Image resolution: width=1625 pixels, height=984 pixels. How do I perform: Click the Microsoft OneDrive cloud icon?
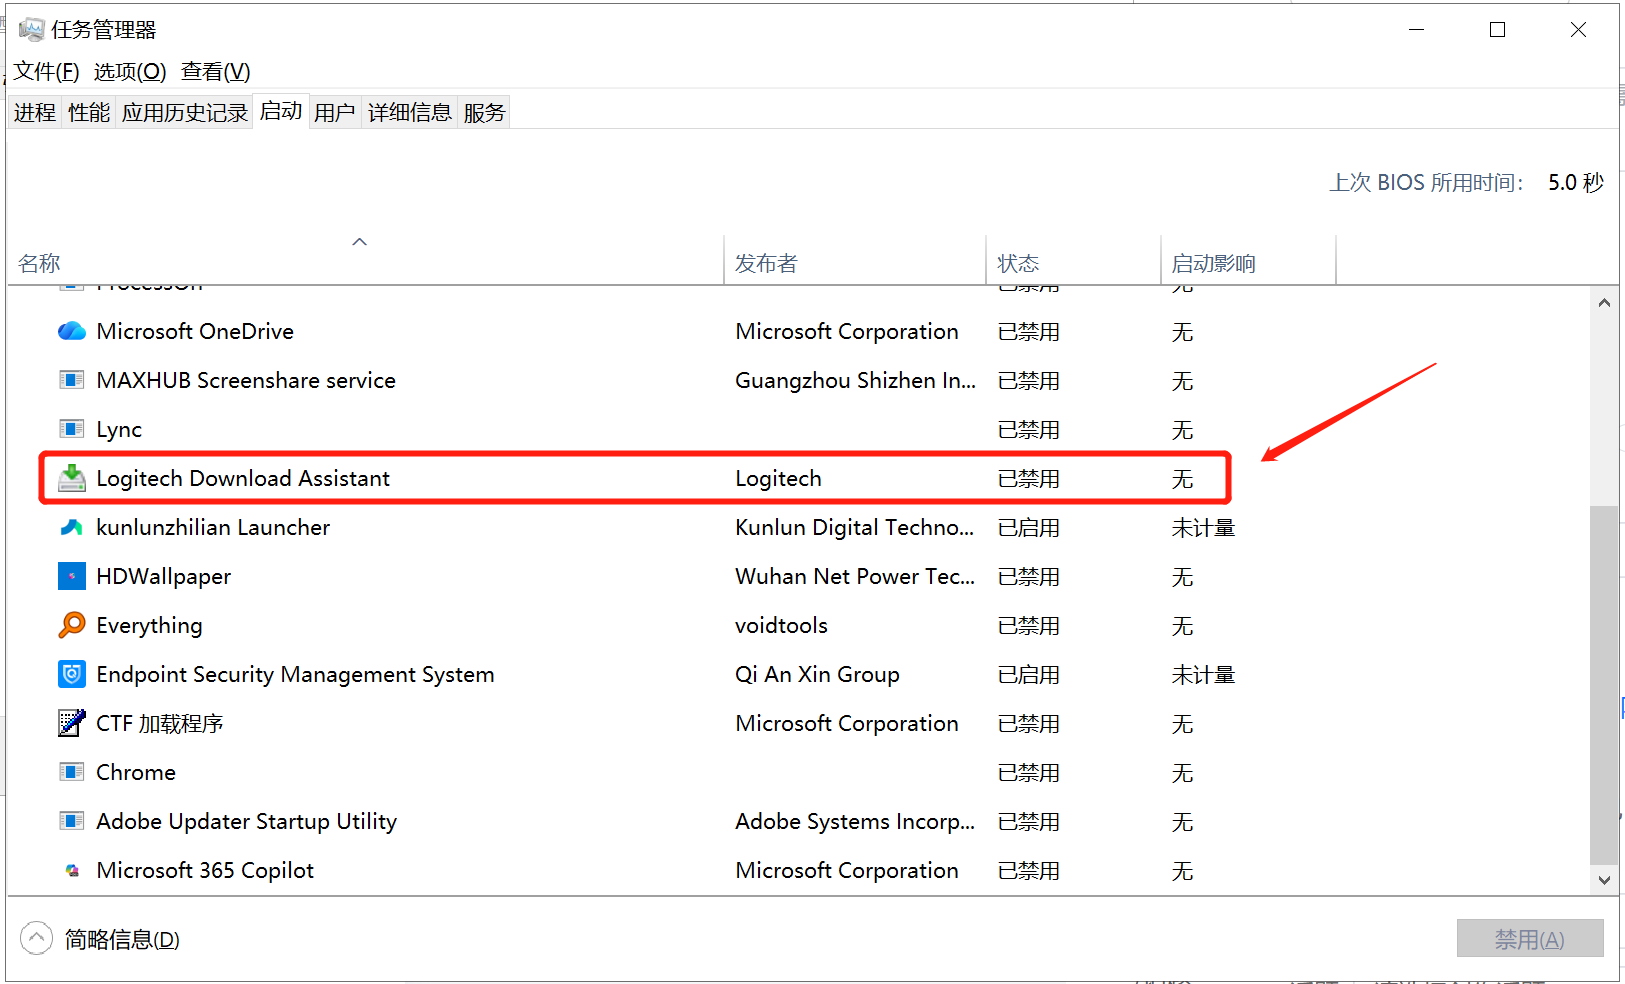click(x=72, y=331)
